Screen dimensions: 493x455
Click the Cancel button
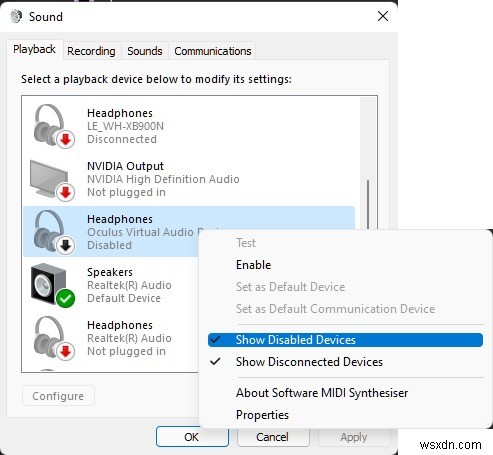pos(272,437)
